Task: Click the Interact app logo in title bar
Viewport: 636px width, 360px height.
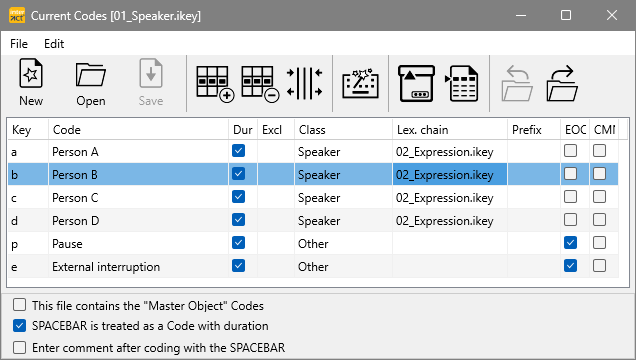Action: [x=17, y=15]
